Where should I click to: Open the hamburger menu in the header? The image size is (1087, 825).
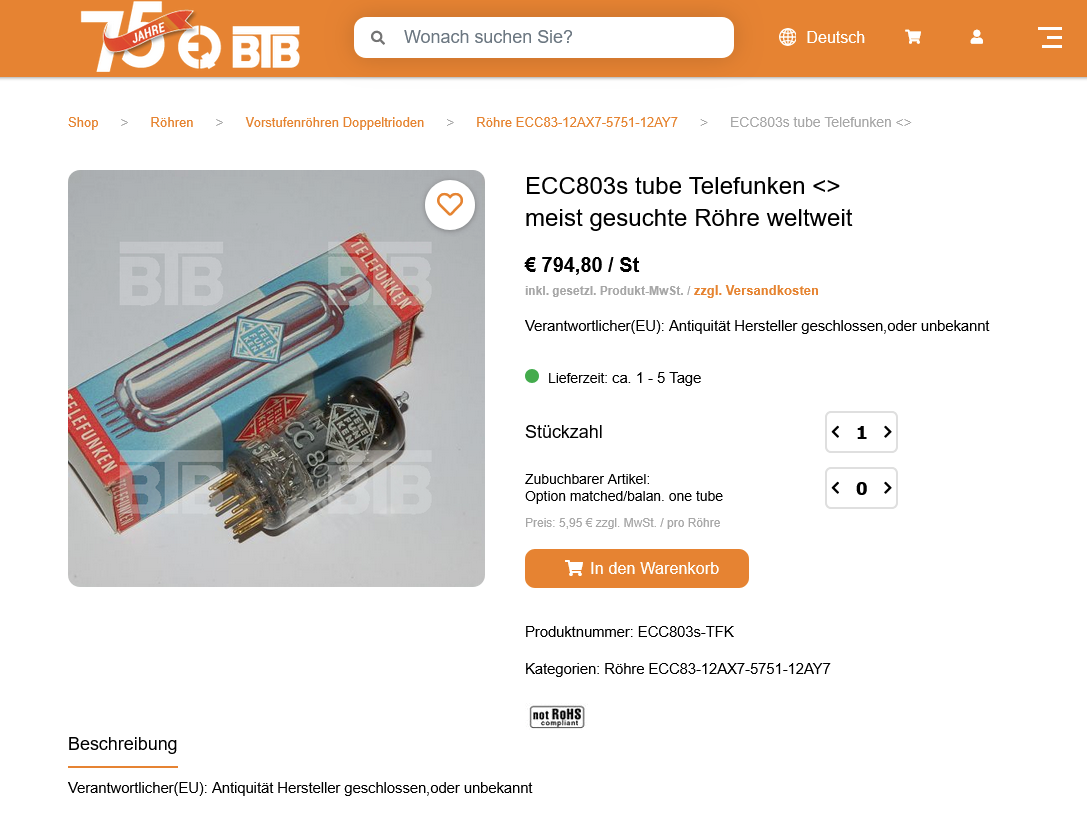[x=1051, y=37]
